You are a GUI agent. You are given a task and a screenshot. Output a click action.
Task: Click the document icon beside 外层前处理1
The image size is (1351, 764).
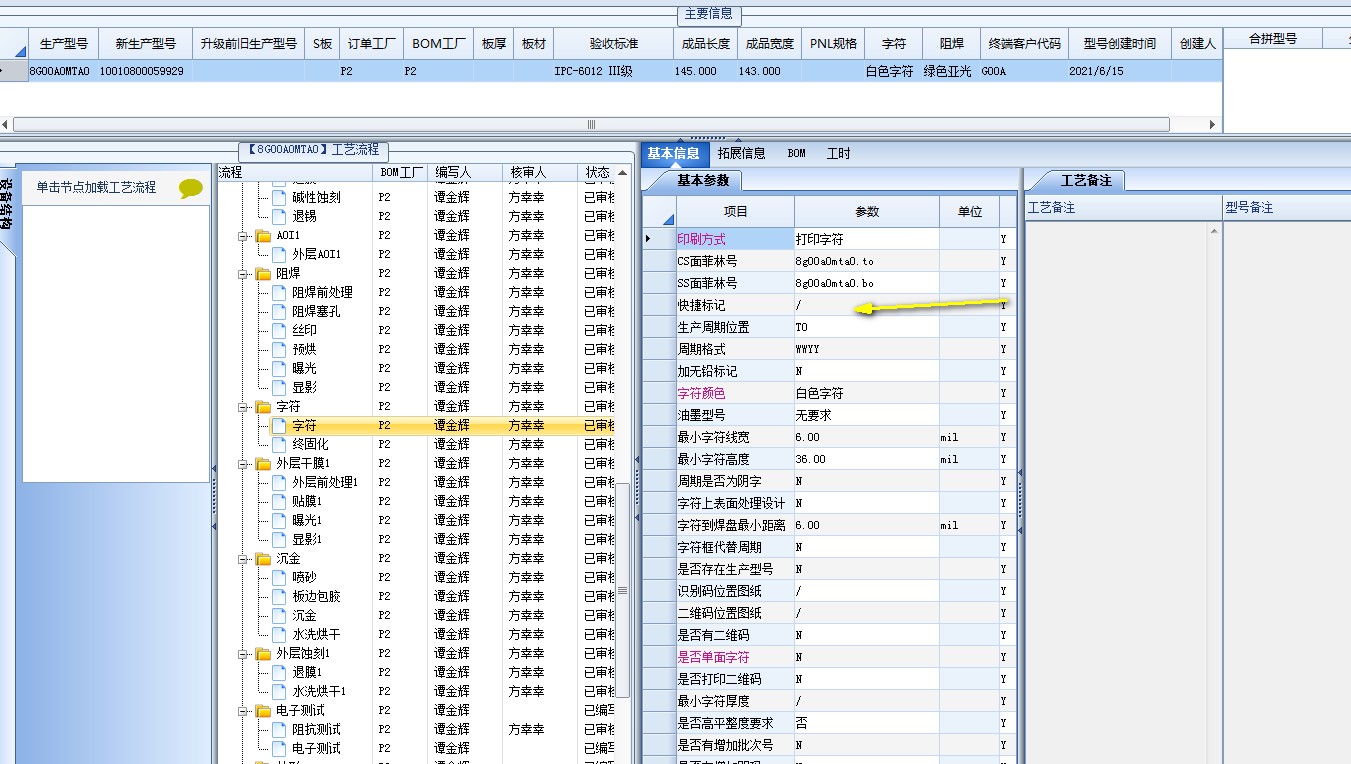279,482
